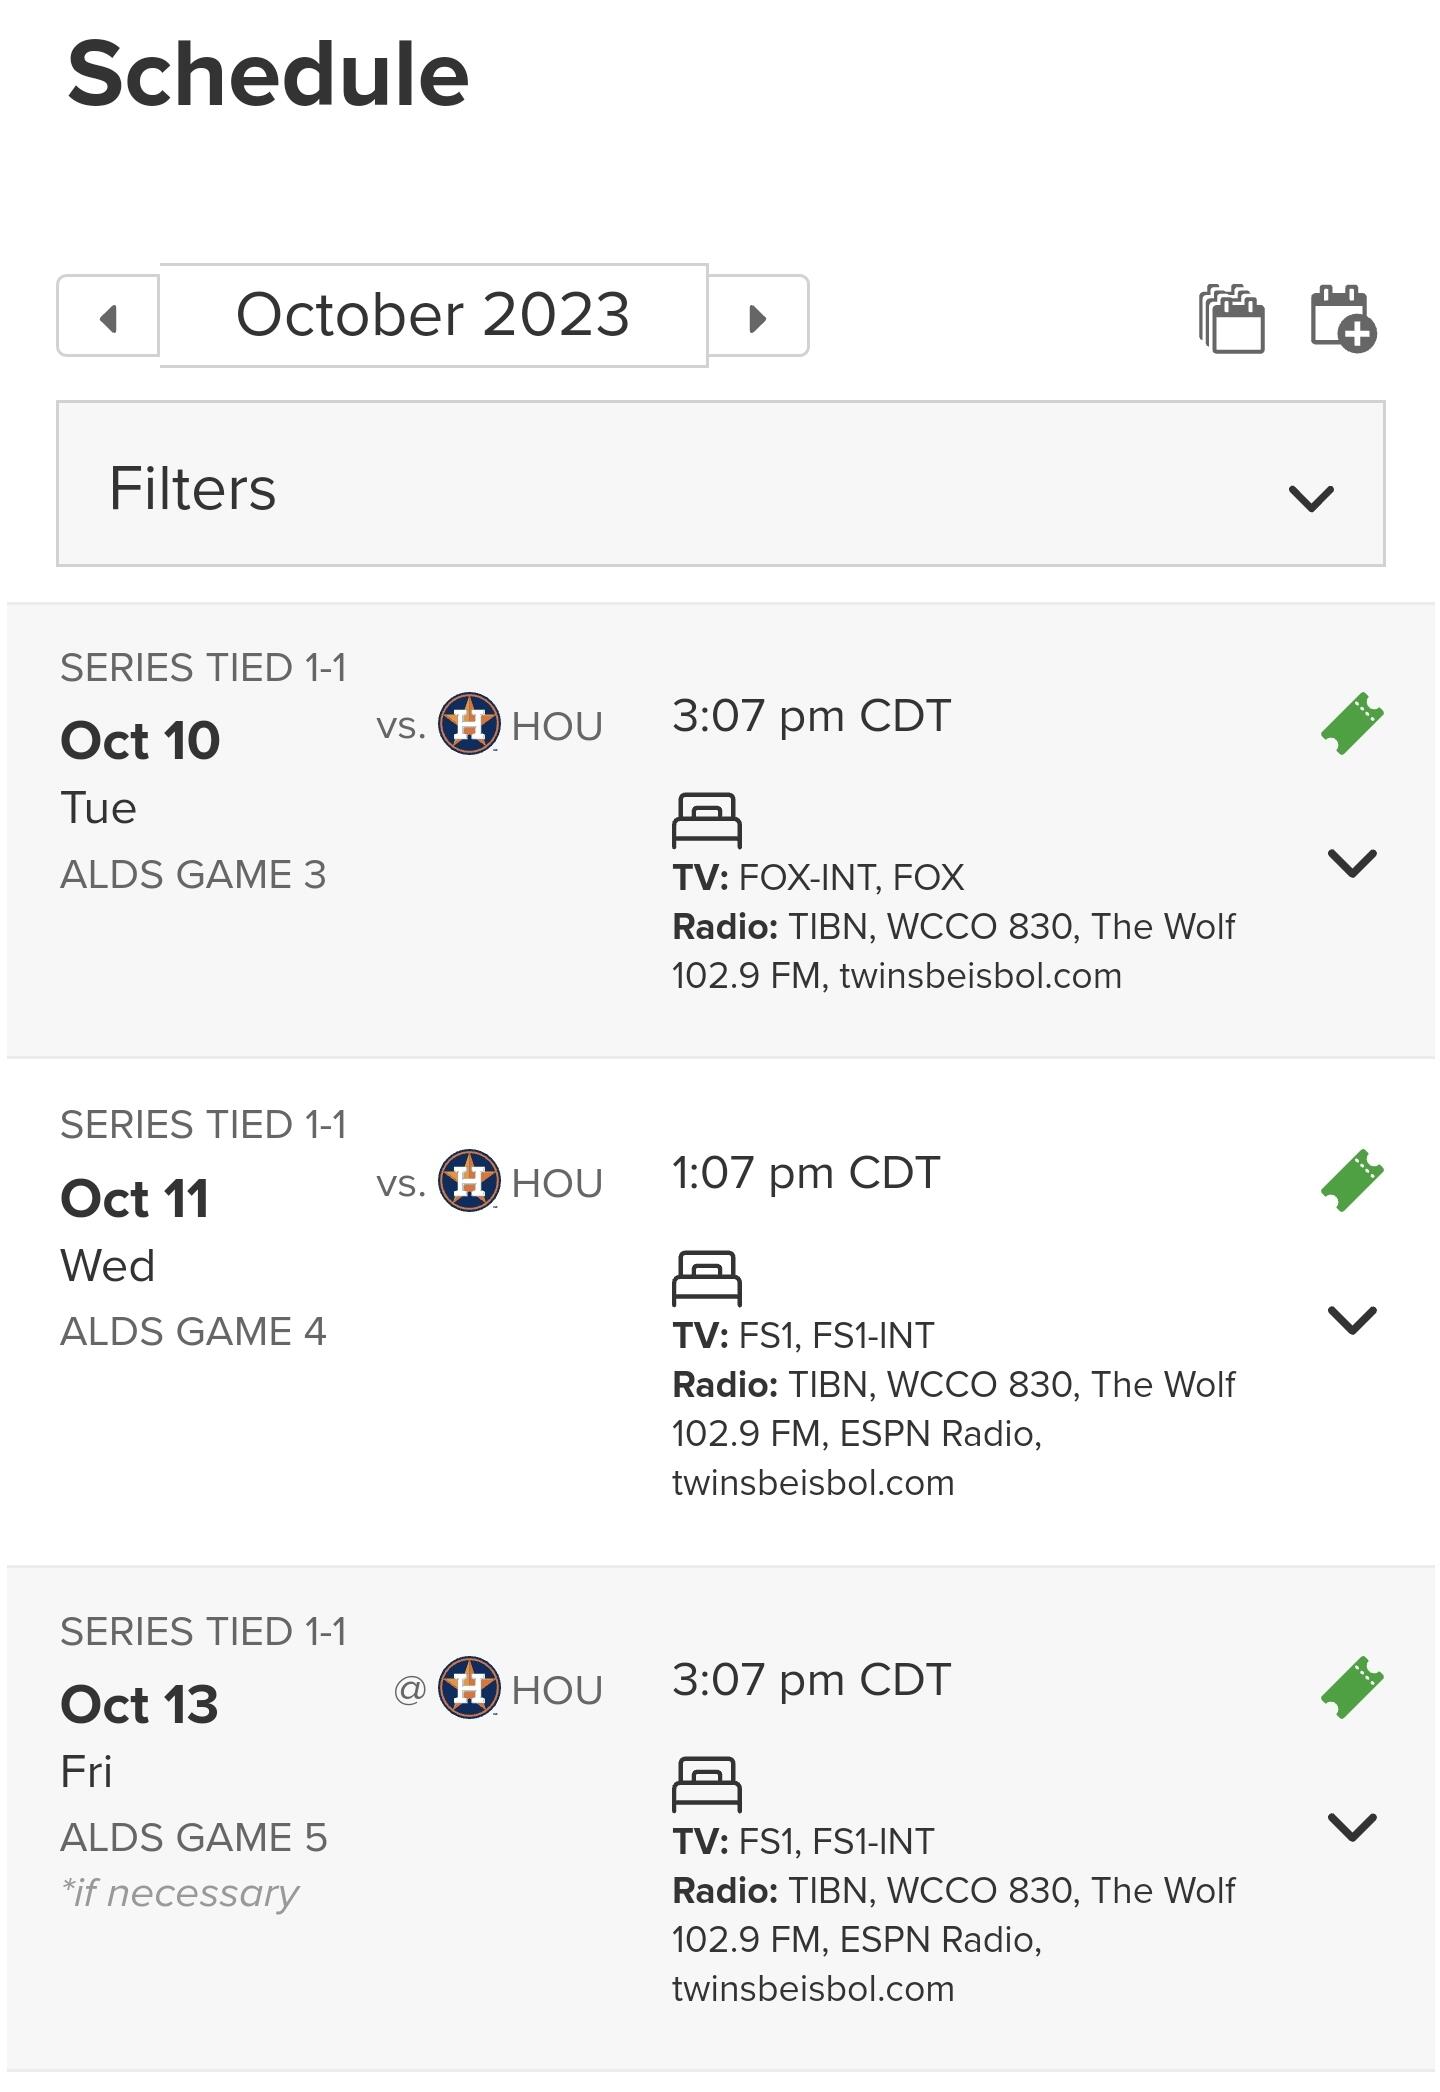This screenshot has height=2092, width=1440.
Task: Click the add-to-calendar icon
Action: pyautogui.click(x=1343, y=319)
